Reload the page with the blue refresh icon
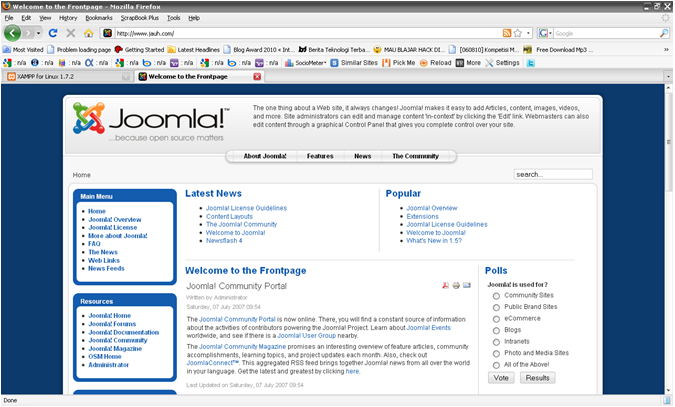 [x=53, y=33]
